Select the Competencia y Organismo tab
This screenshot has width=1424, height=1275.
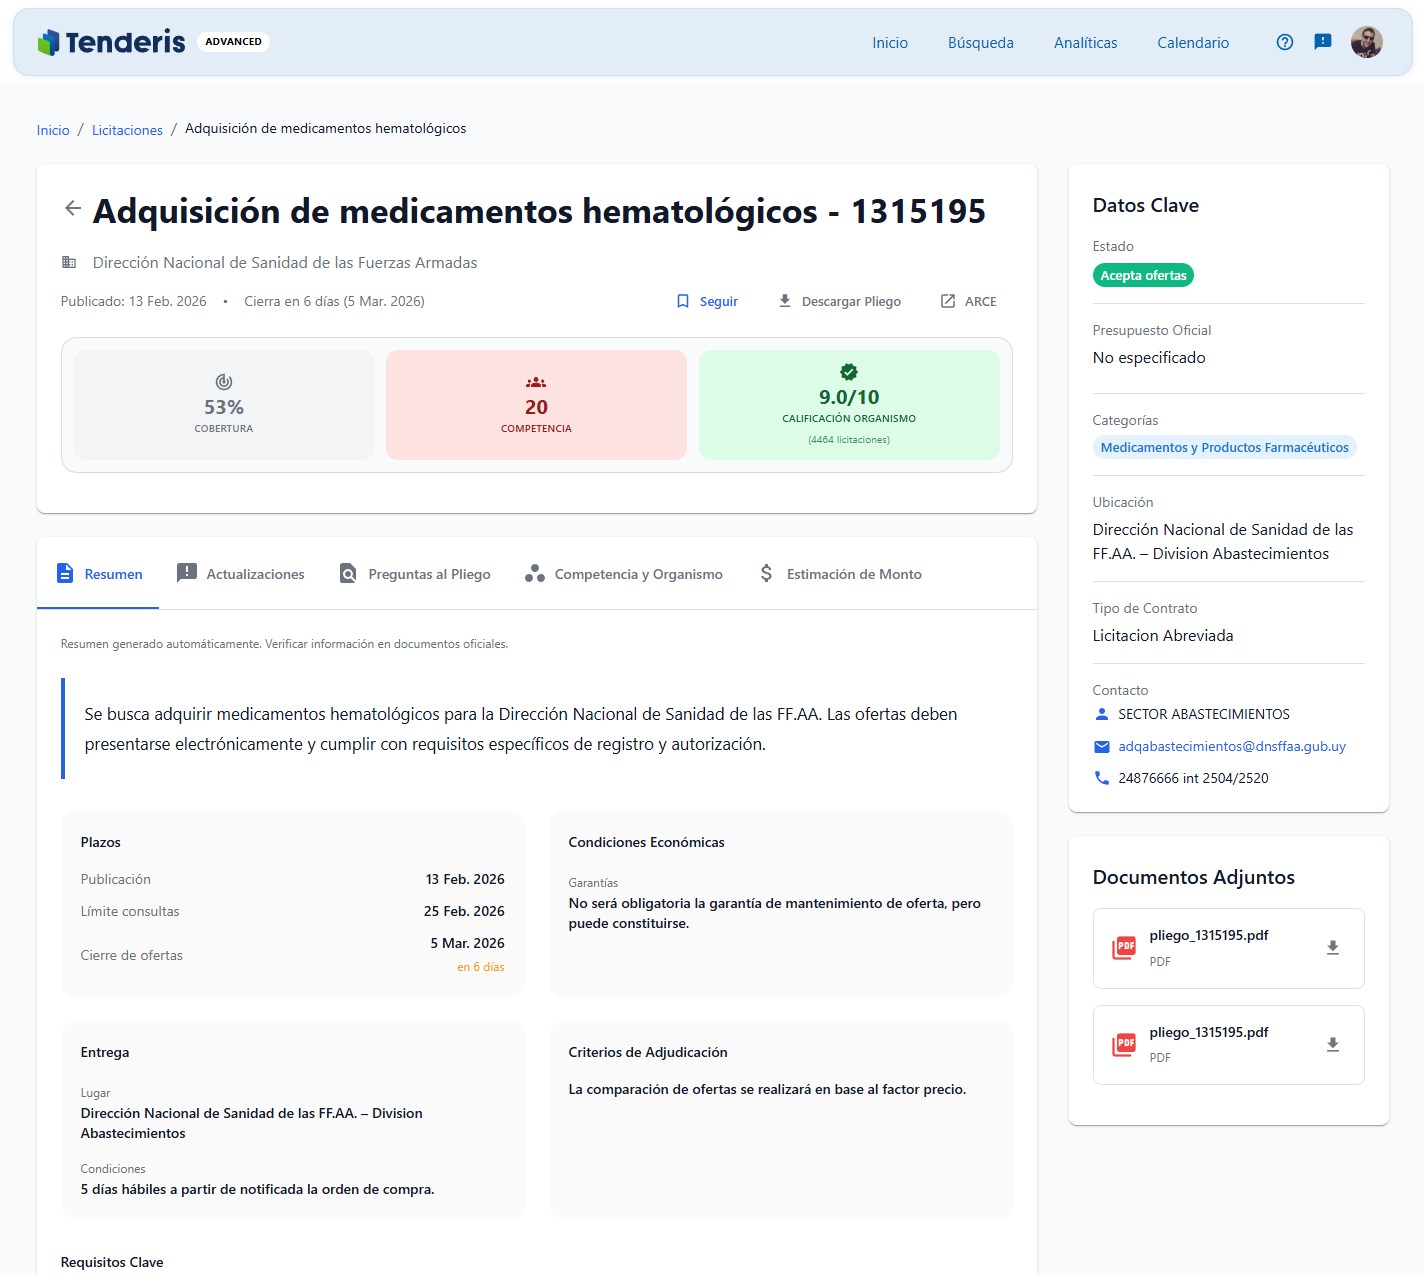pyautogui.click(x=624, y=574)
